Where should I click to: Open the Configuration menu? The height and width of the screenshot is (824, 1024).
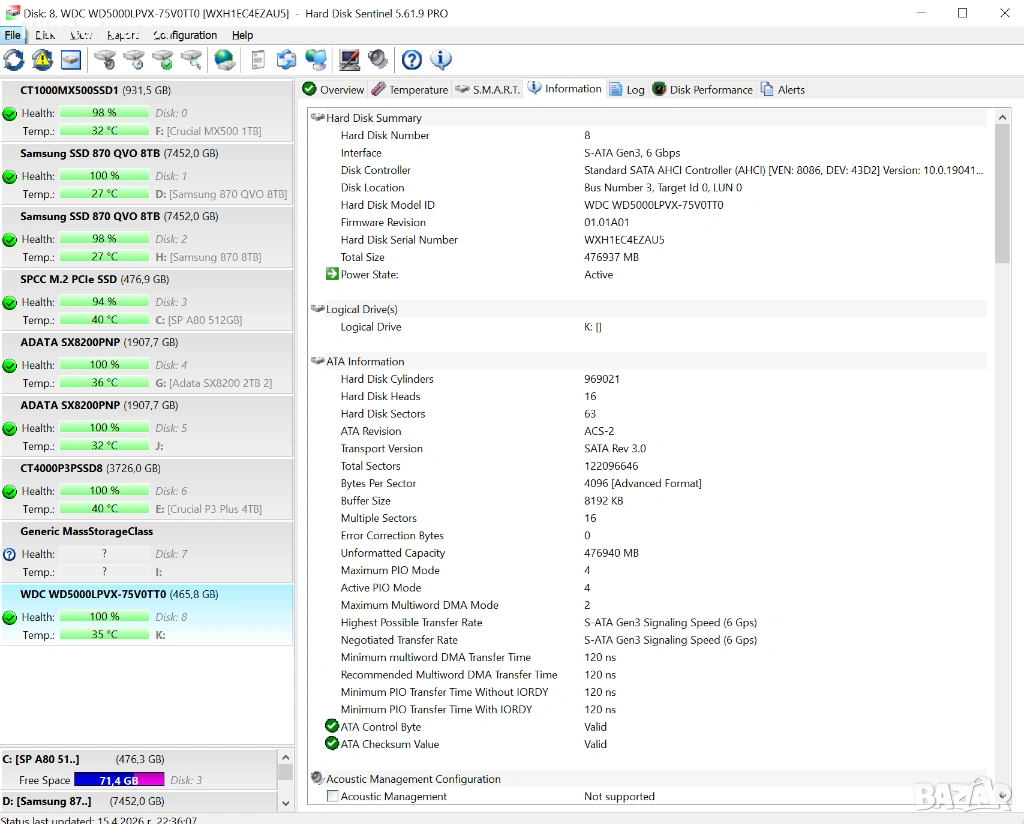point(186,35)
